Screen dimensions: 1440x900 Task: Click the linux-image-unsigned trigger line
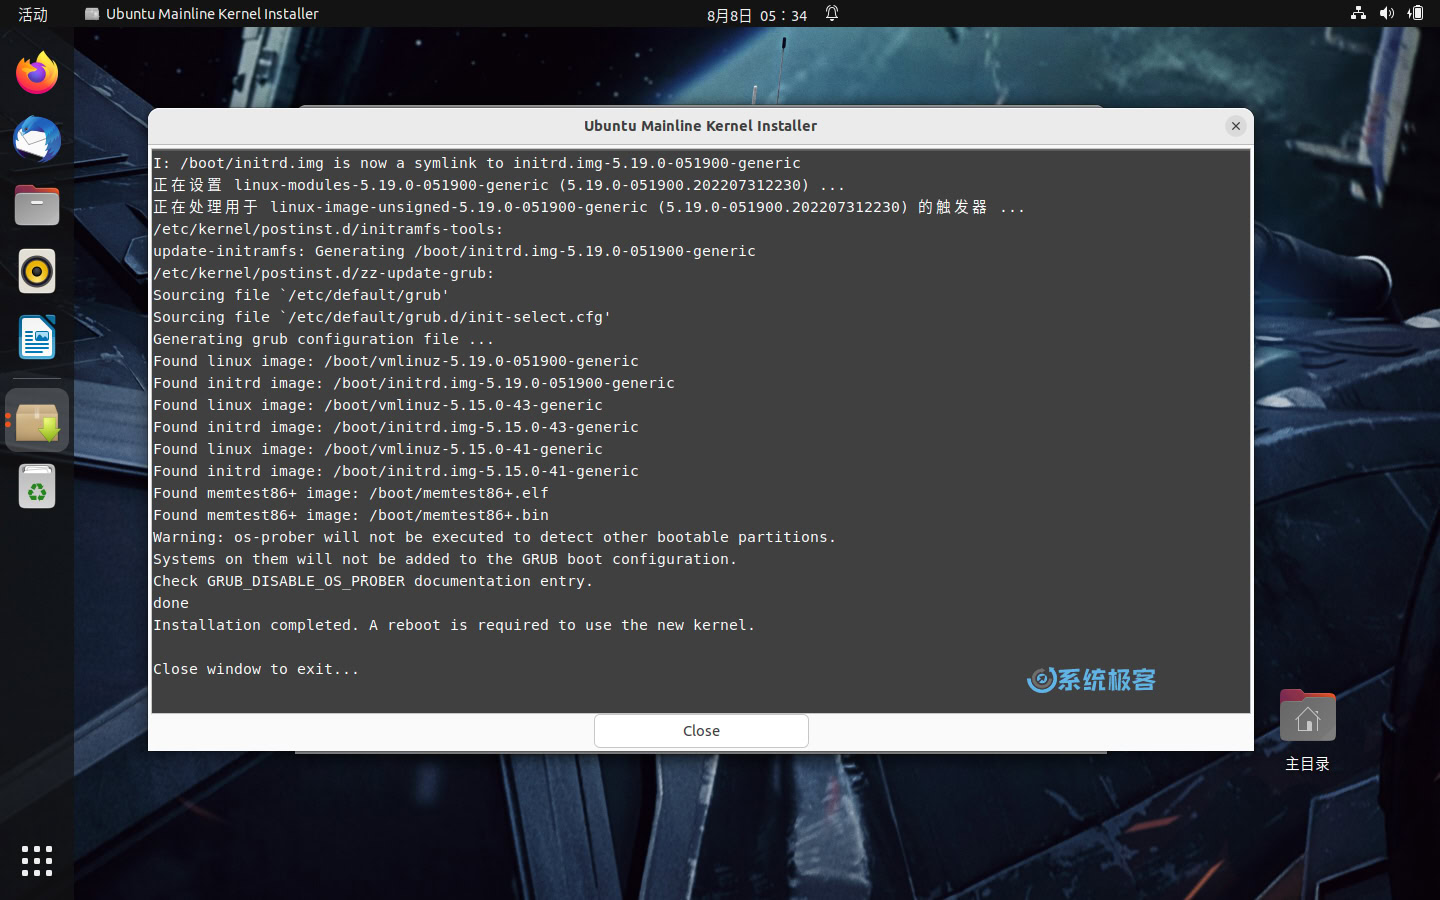pyautogui.click(x=589, y=207)
